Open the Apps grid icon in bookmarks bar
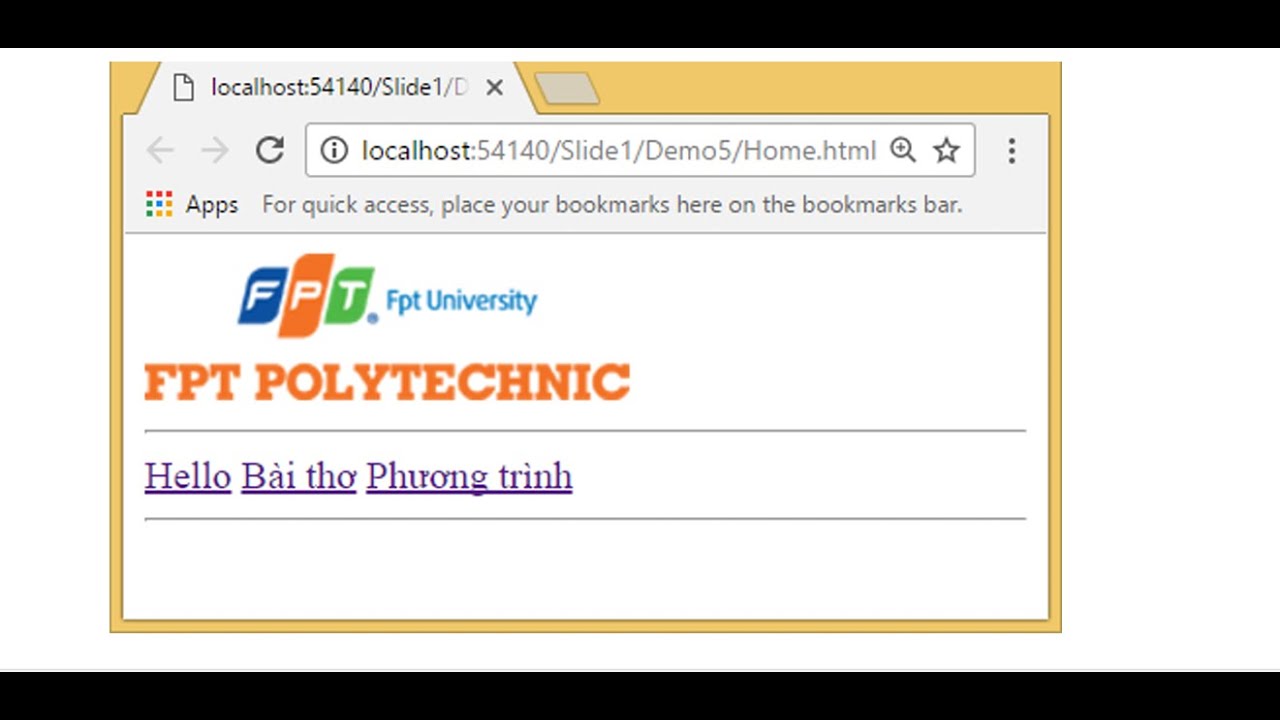Image resolution: width=1280 pixels, height=720 pixels. [159, 205]
